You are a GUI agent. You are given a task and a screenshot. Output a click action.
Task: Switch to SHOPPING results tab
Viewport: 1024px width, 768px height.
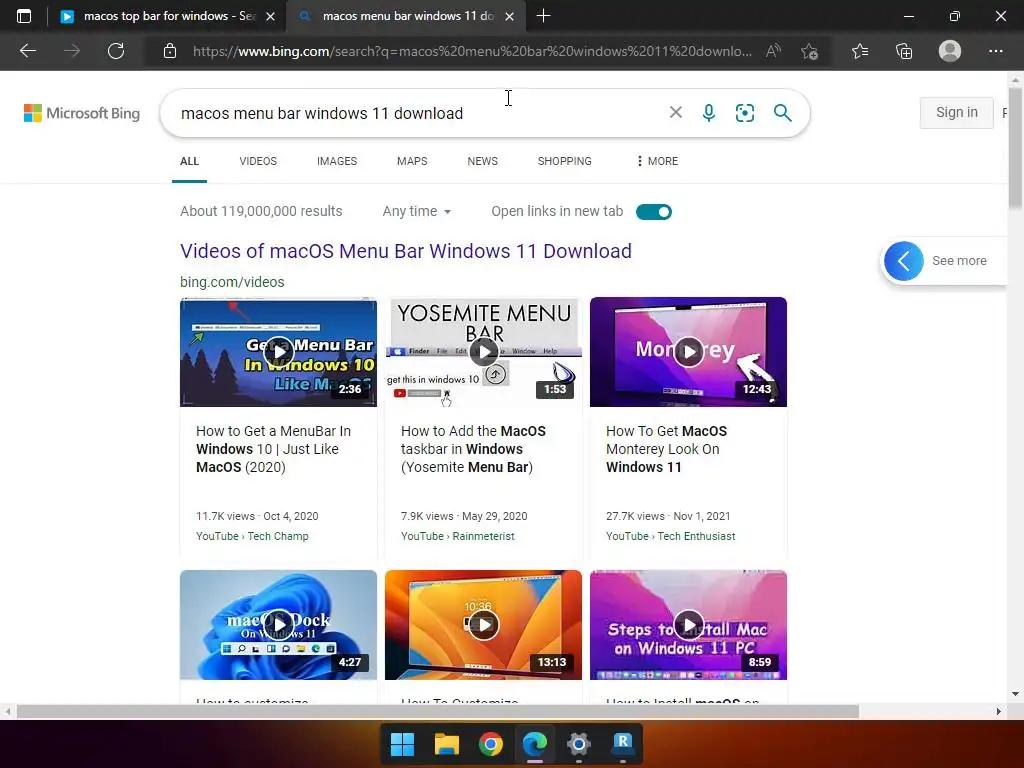click(564, 161)
